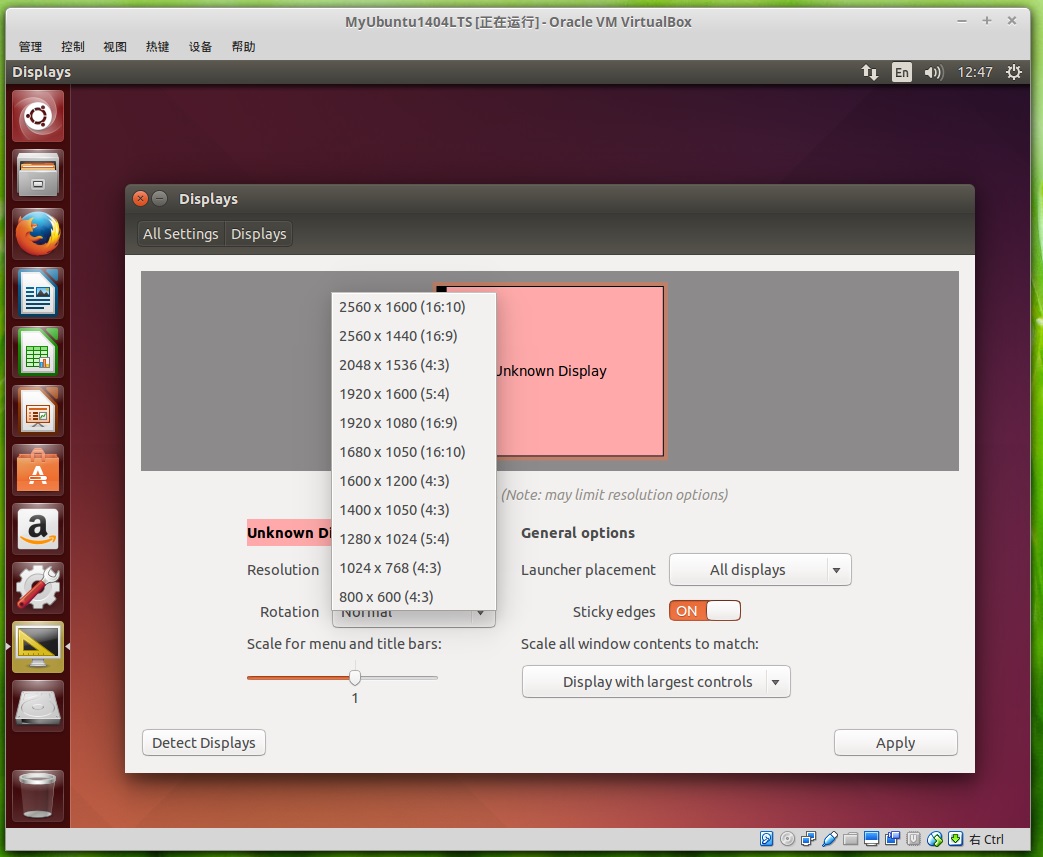Choose 1024 x 768 (4:3) resolution
Image resolution: width=1043 pixels, height=857 pixels.
click(390, 568)
